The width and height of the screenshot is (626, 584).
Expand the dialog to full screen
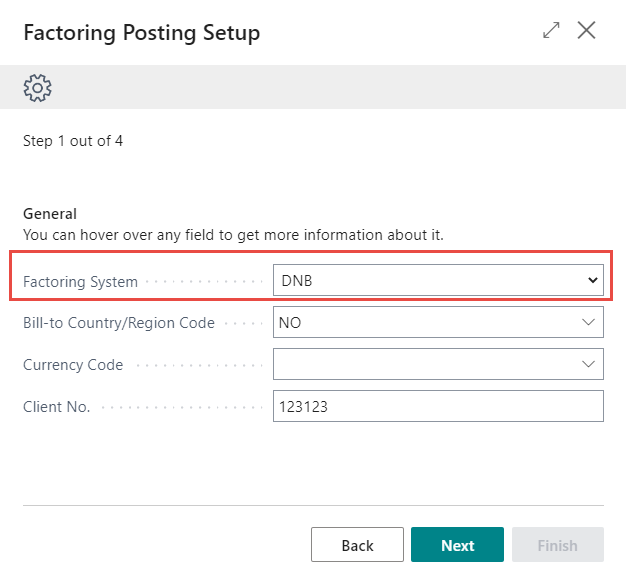click(x=551, y=31)
